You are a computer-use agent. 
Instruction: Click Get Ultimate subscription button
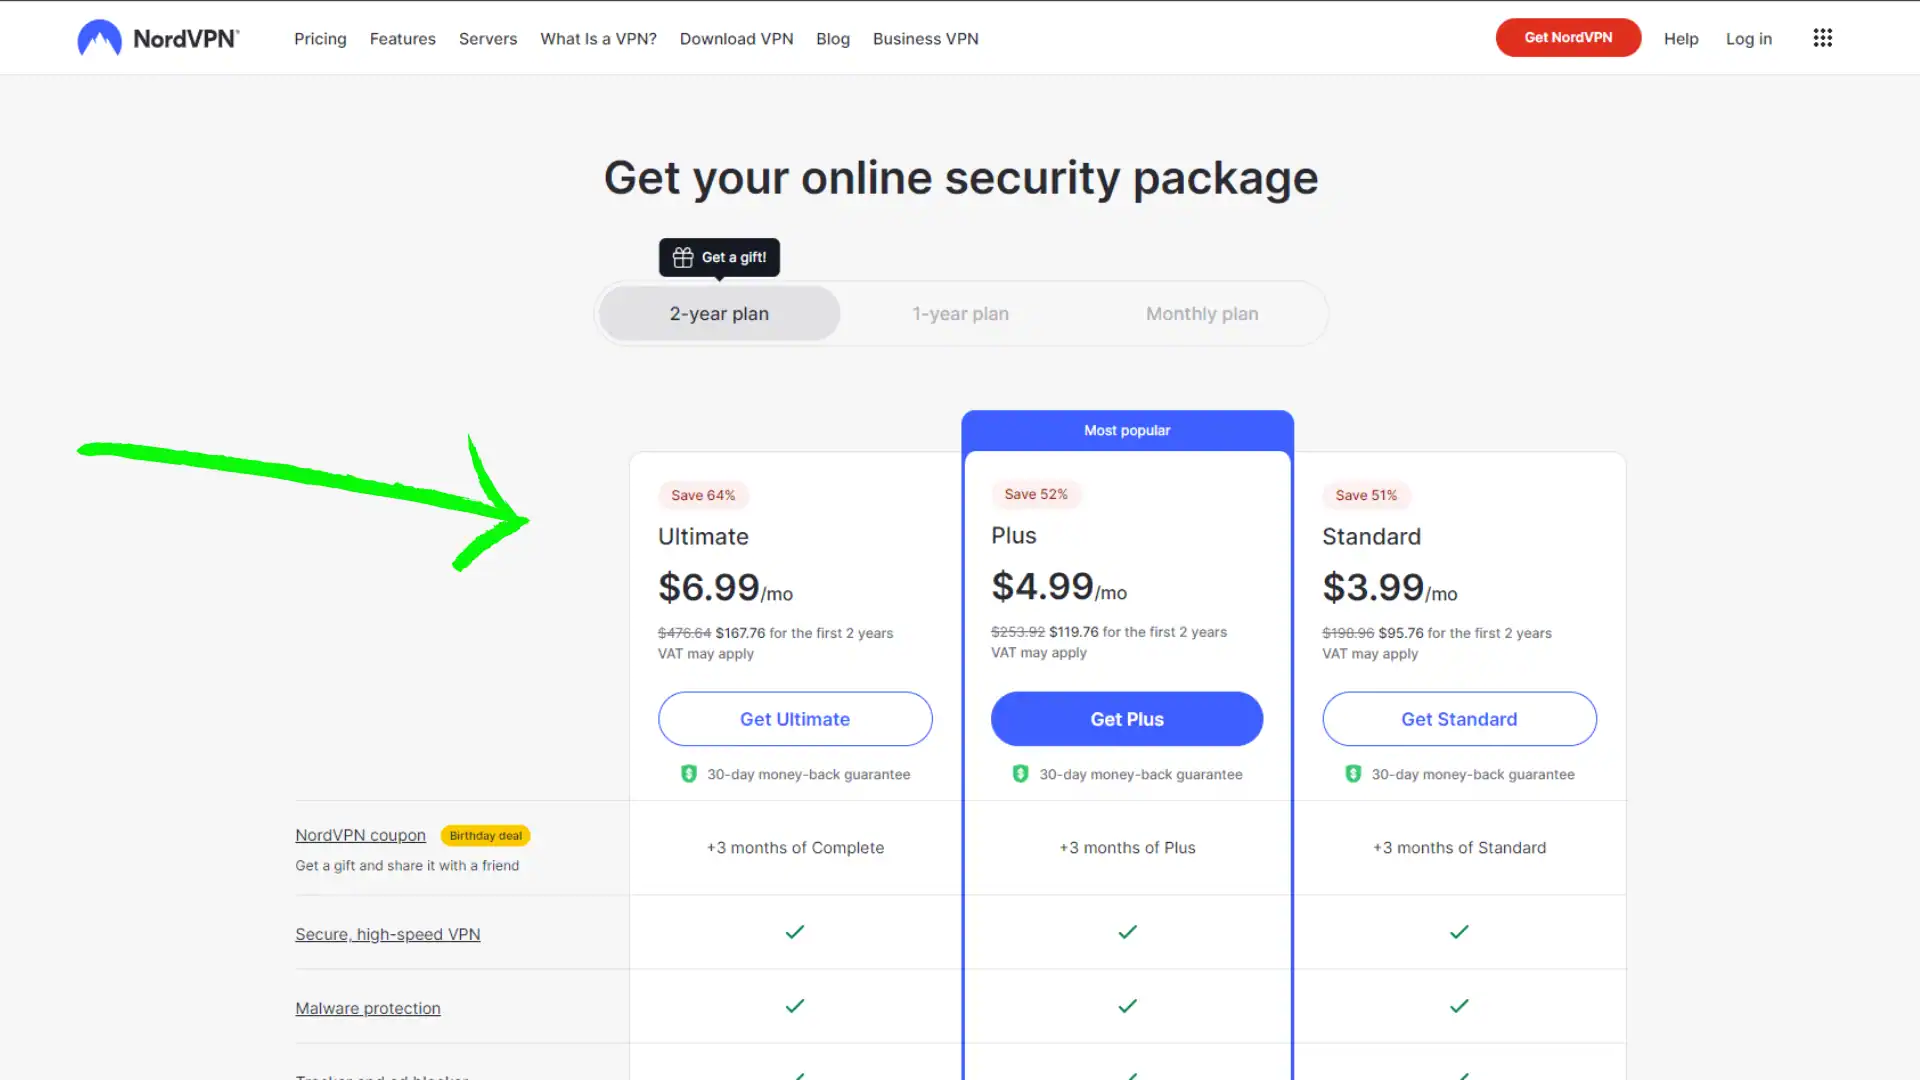point(795,719)
